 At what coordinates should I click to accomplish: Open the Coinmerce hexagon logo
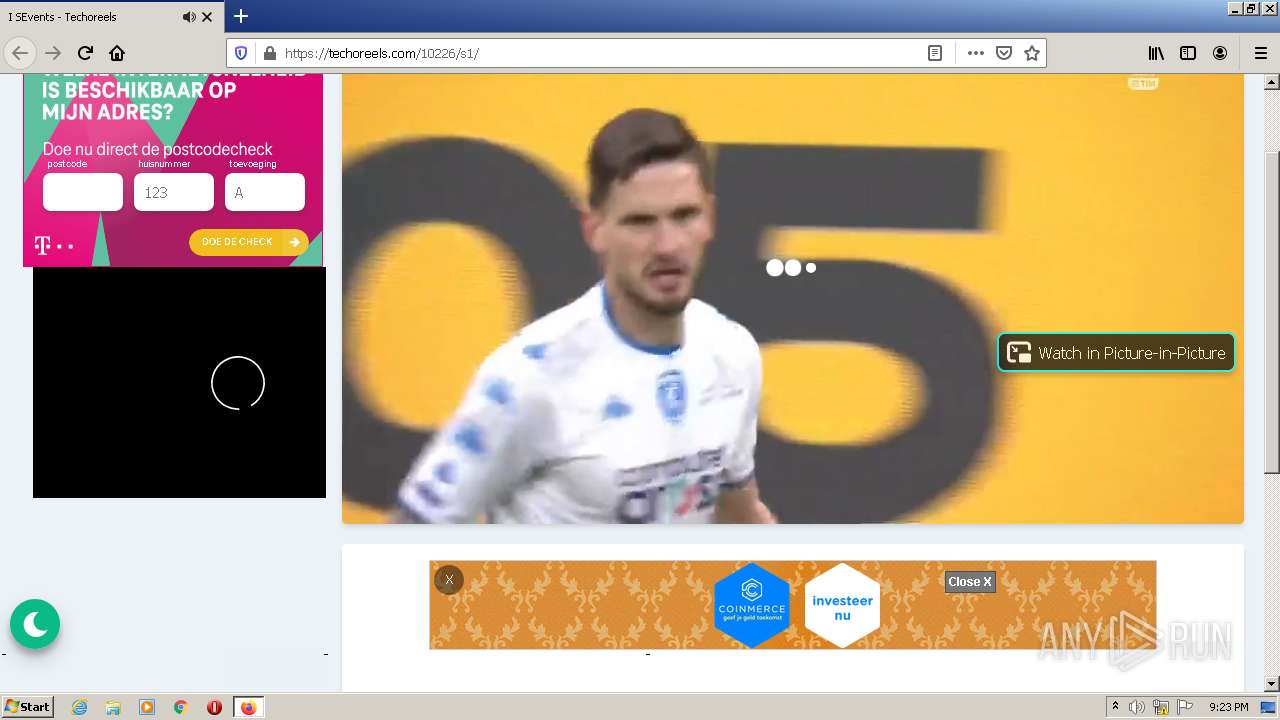[x=752, y=604]
